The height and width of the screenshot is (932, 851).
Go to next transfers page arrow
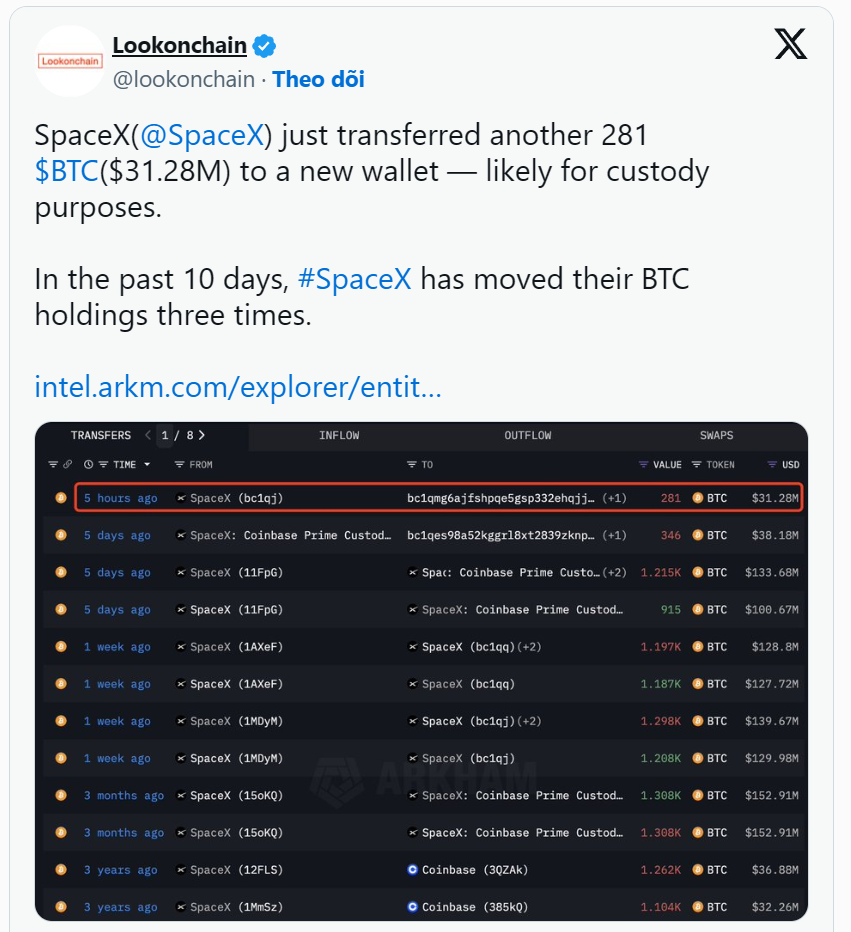click(x=202, y=435)
